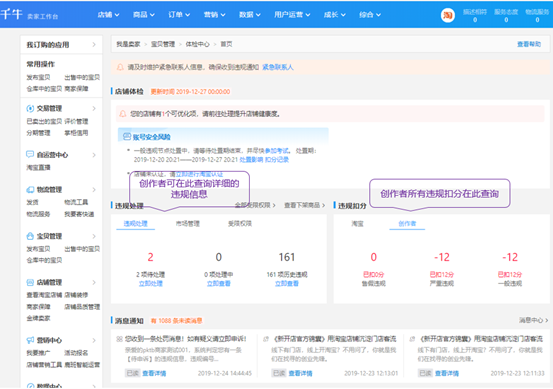Click the 宝贝管理 bag icon
Image resolution: width=553 pixels, height=389 pixels.
[30, 236]
